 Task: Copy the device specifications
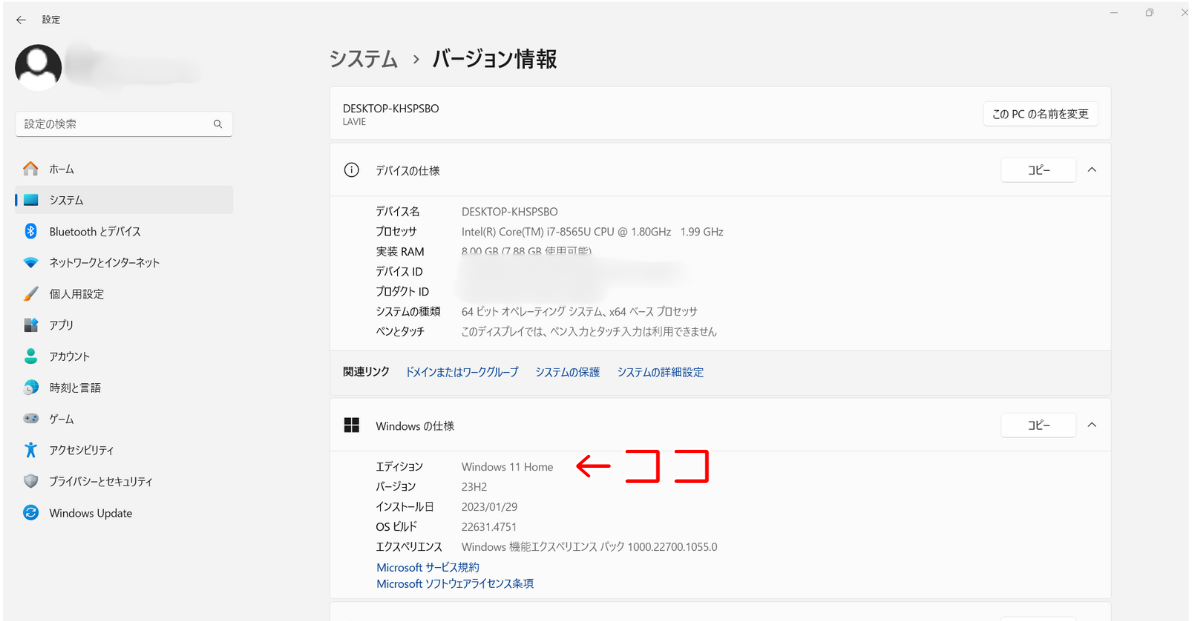coord(1038,170)
